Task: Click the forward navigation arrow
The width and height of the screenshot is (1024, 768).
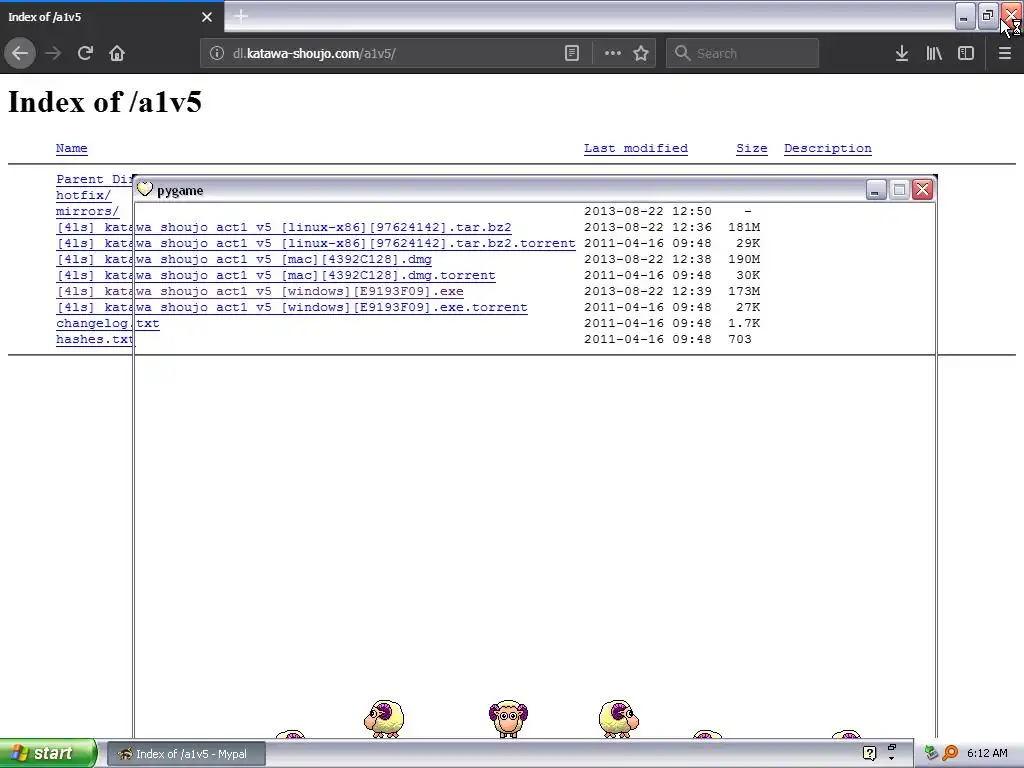Action: [x=53, y=53]
